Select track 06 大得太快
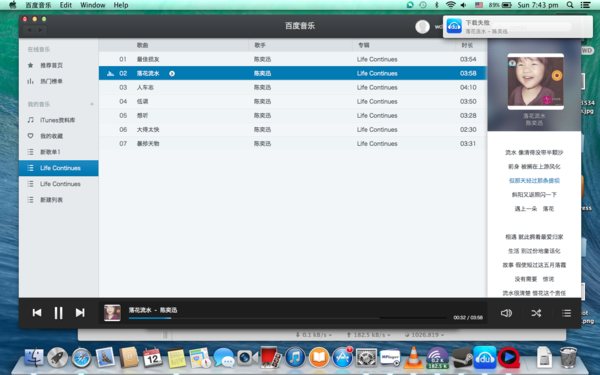The width and height of the screenshot is (600, 375). [x=293, y=130]
